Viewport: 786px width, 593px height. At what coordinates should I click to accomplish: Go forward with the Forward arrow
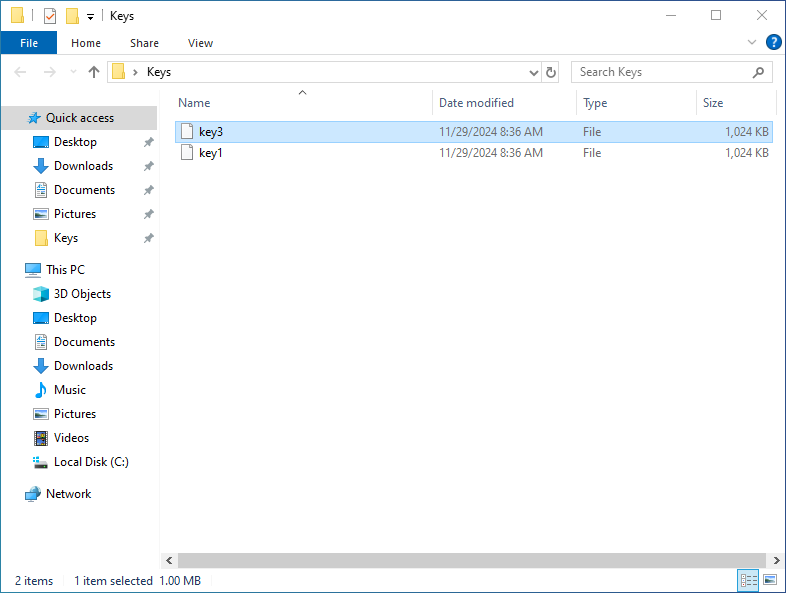point(49,72)
